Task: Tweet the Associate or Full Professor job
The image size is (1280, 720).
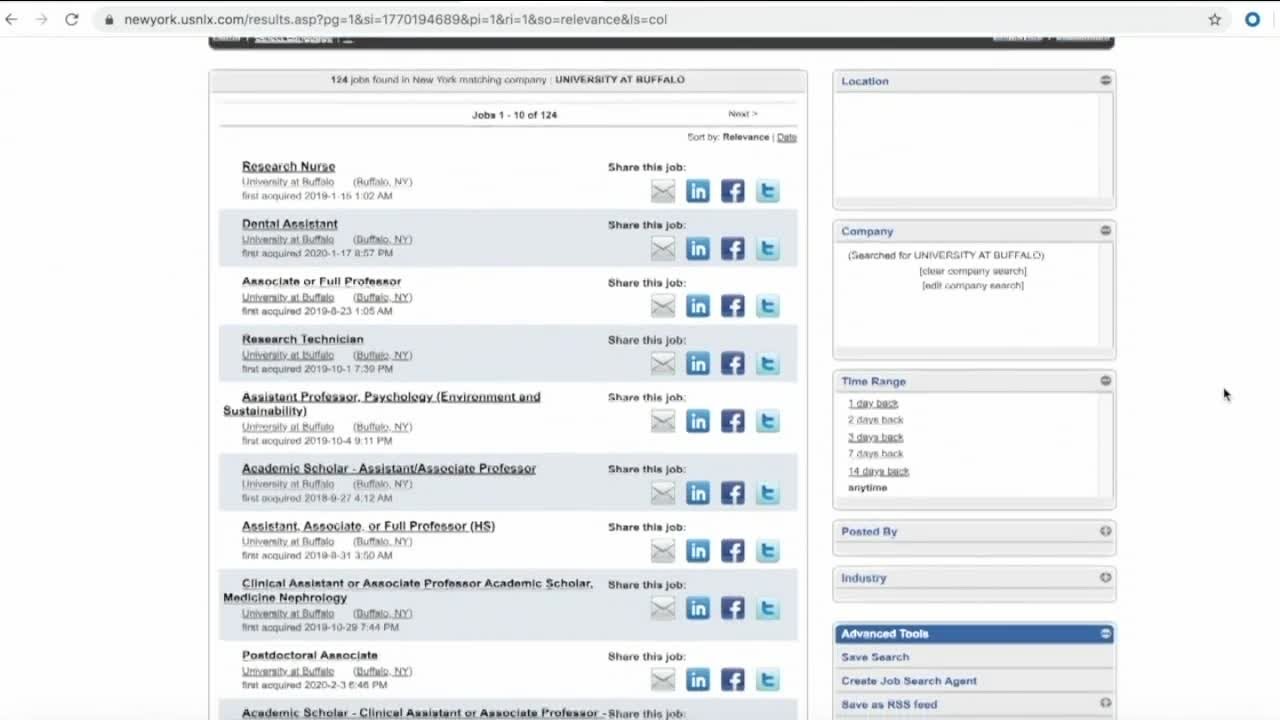Action: click(768, 307)
